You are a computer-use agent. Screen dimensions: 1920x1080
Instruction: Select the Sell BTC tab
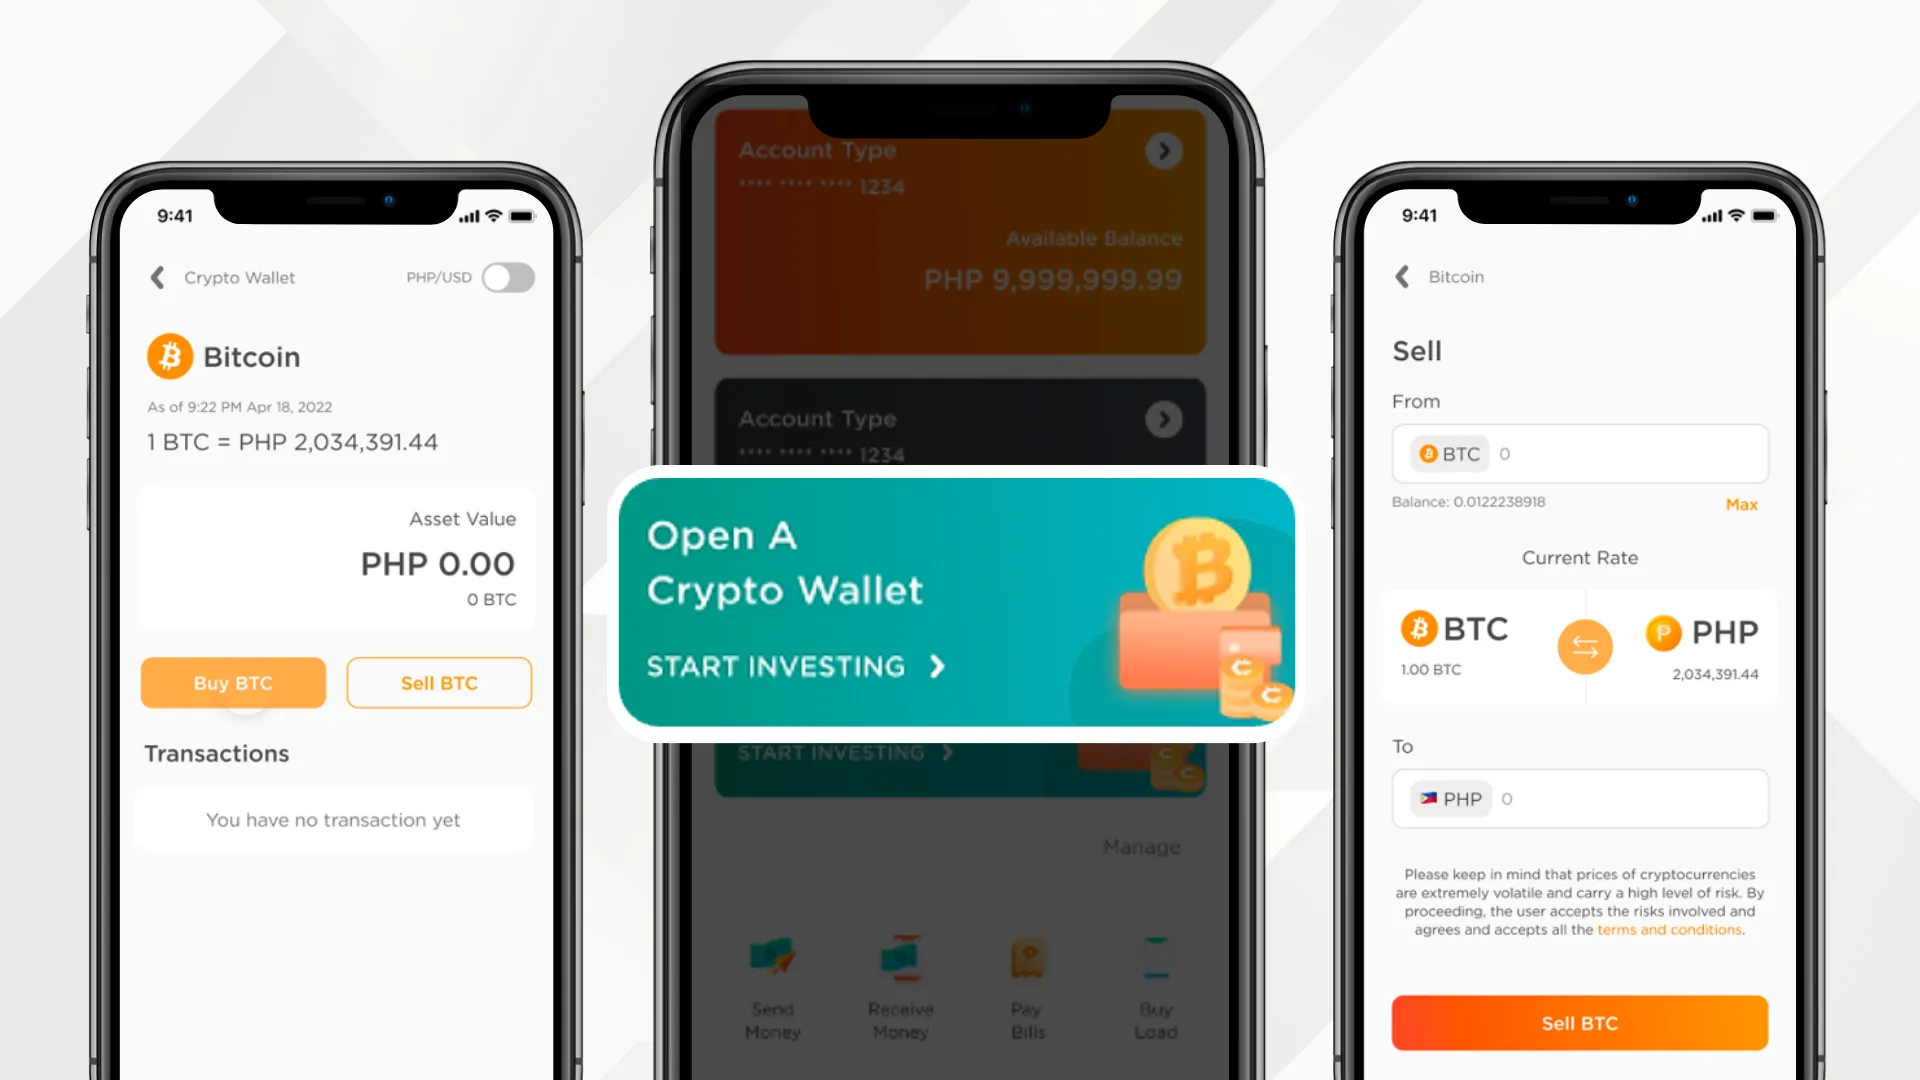[438, 682]
